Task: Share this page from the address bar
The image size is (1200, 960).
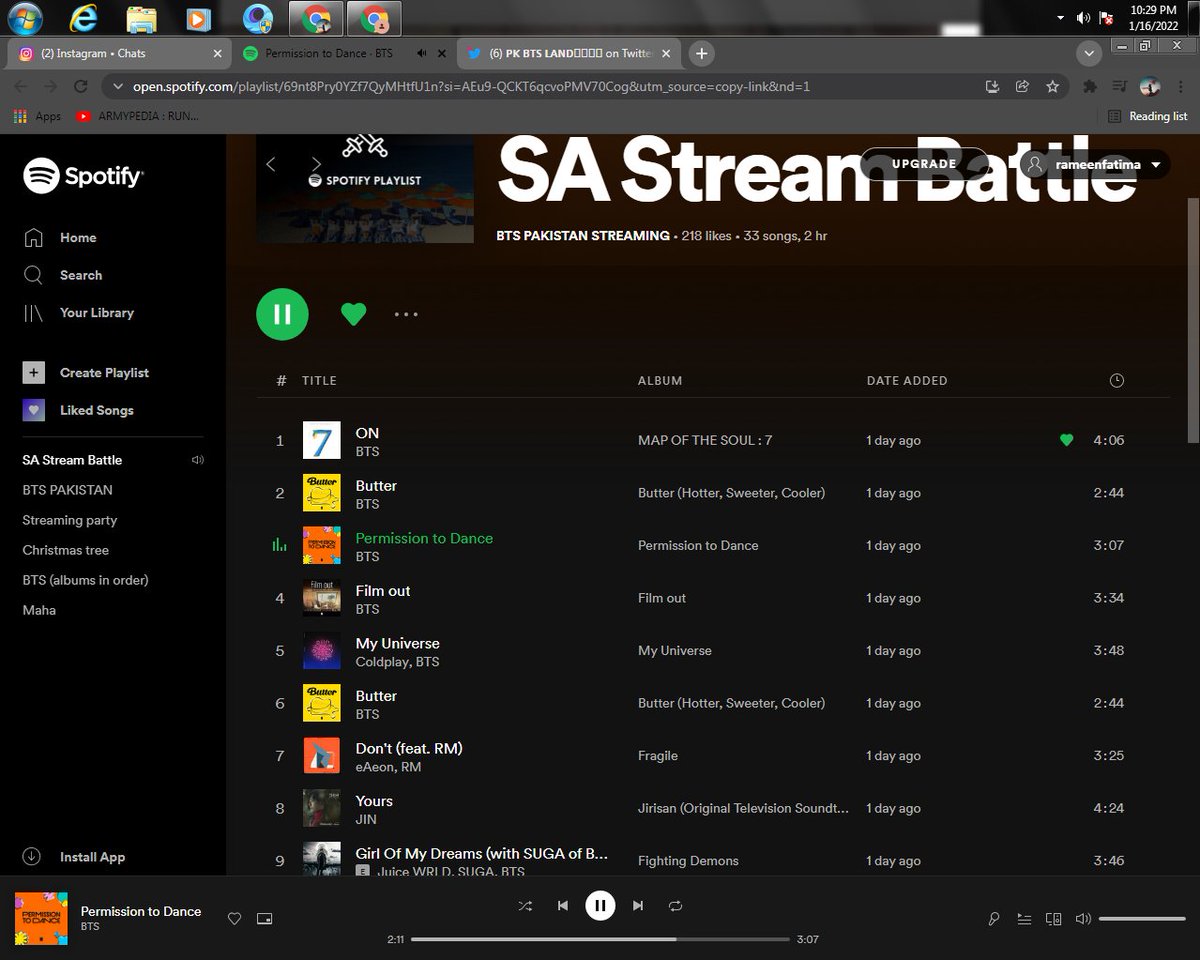Action: pos(1022,86)
